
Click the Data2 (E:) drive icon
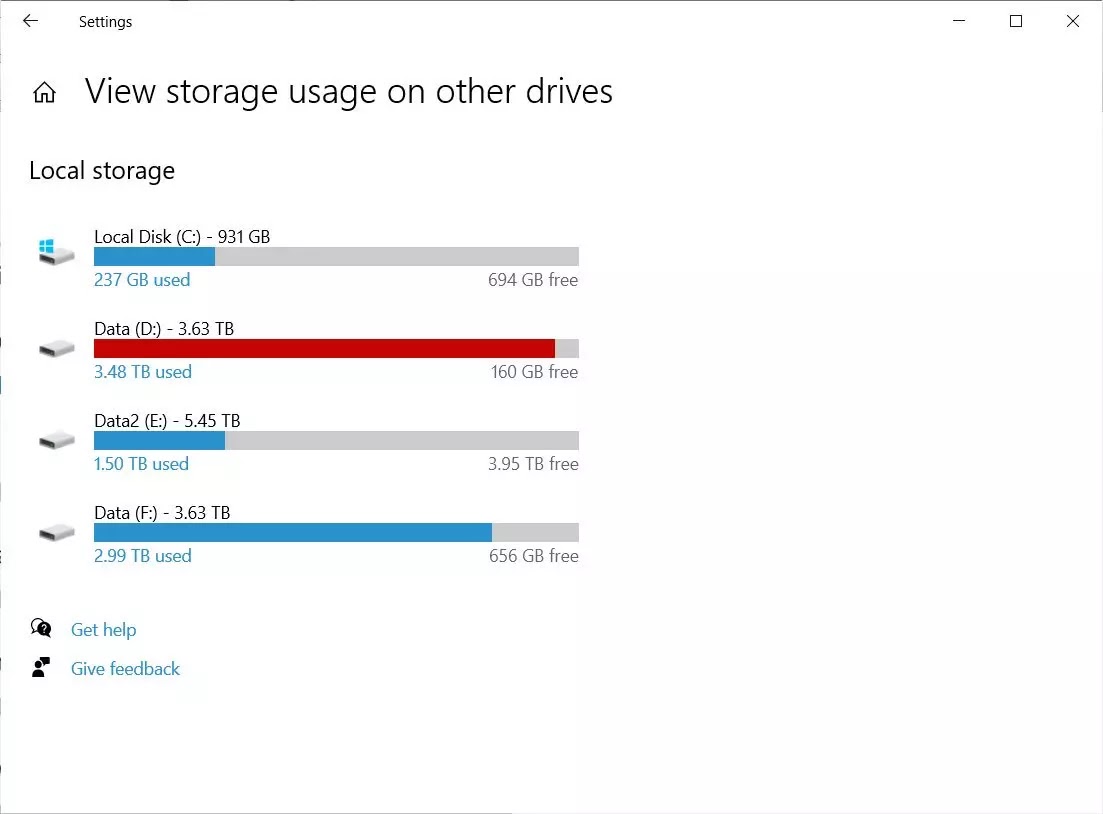pyautogui.click(x=56, y=440)
